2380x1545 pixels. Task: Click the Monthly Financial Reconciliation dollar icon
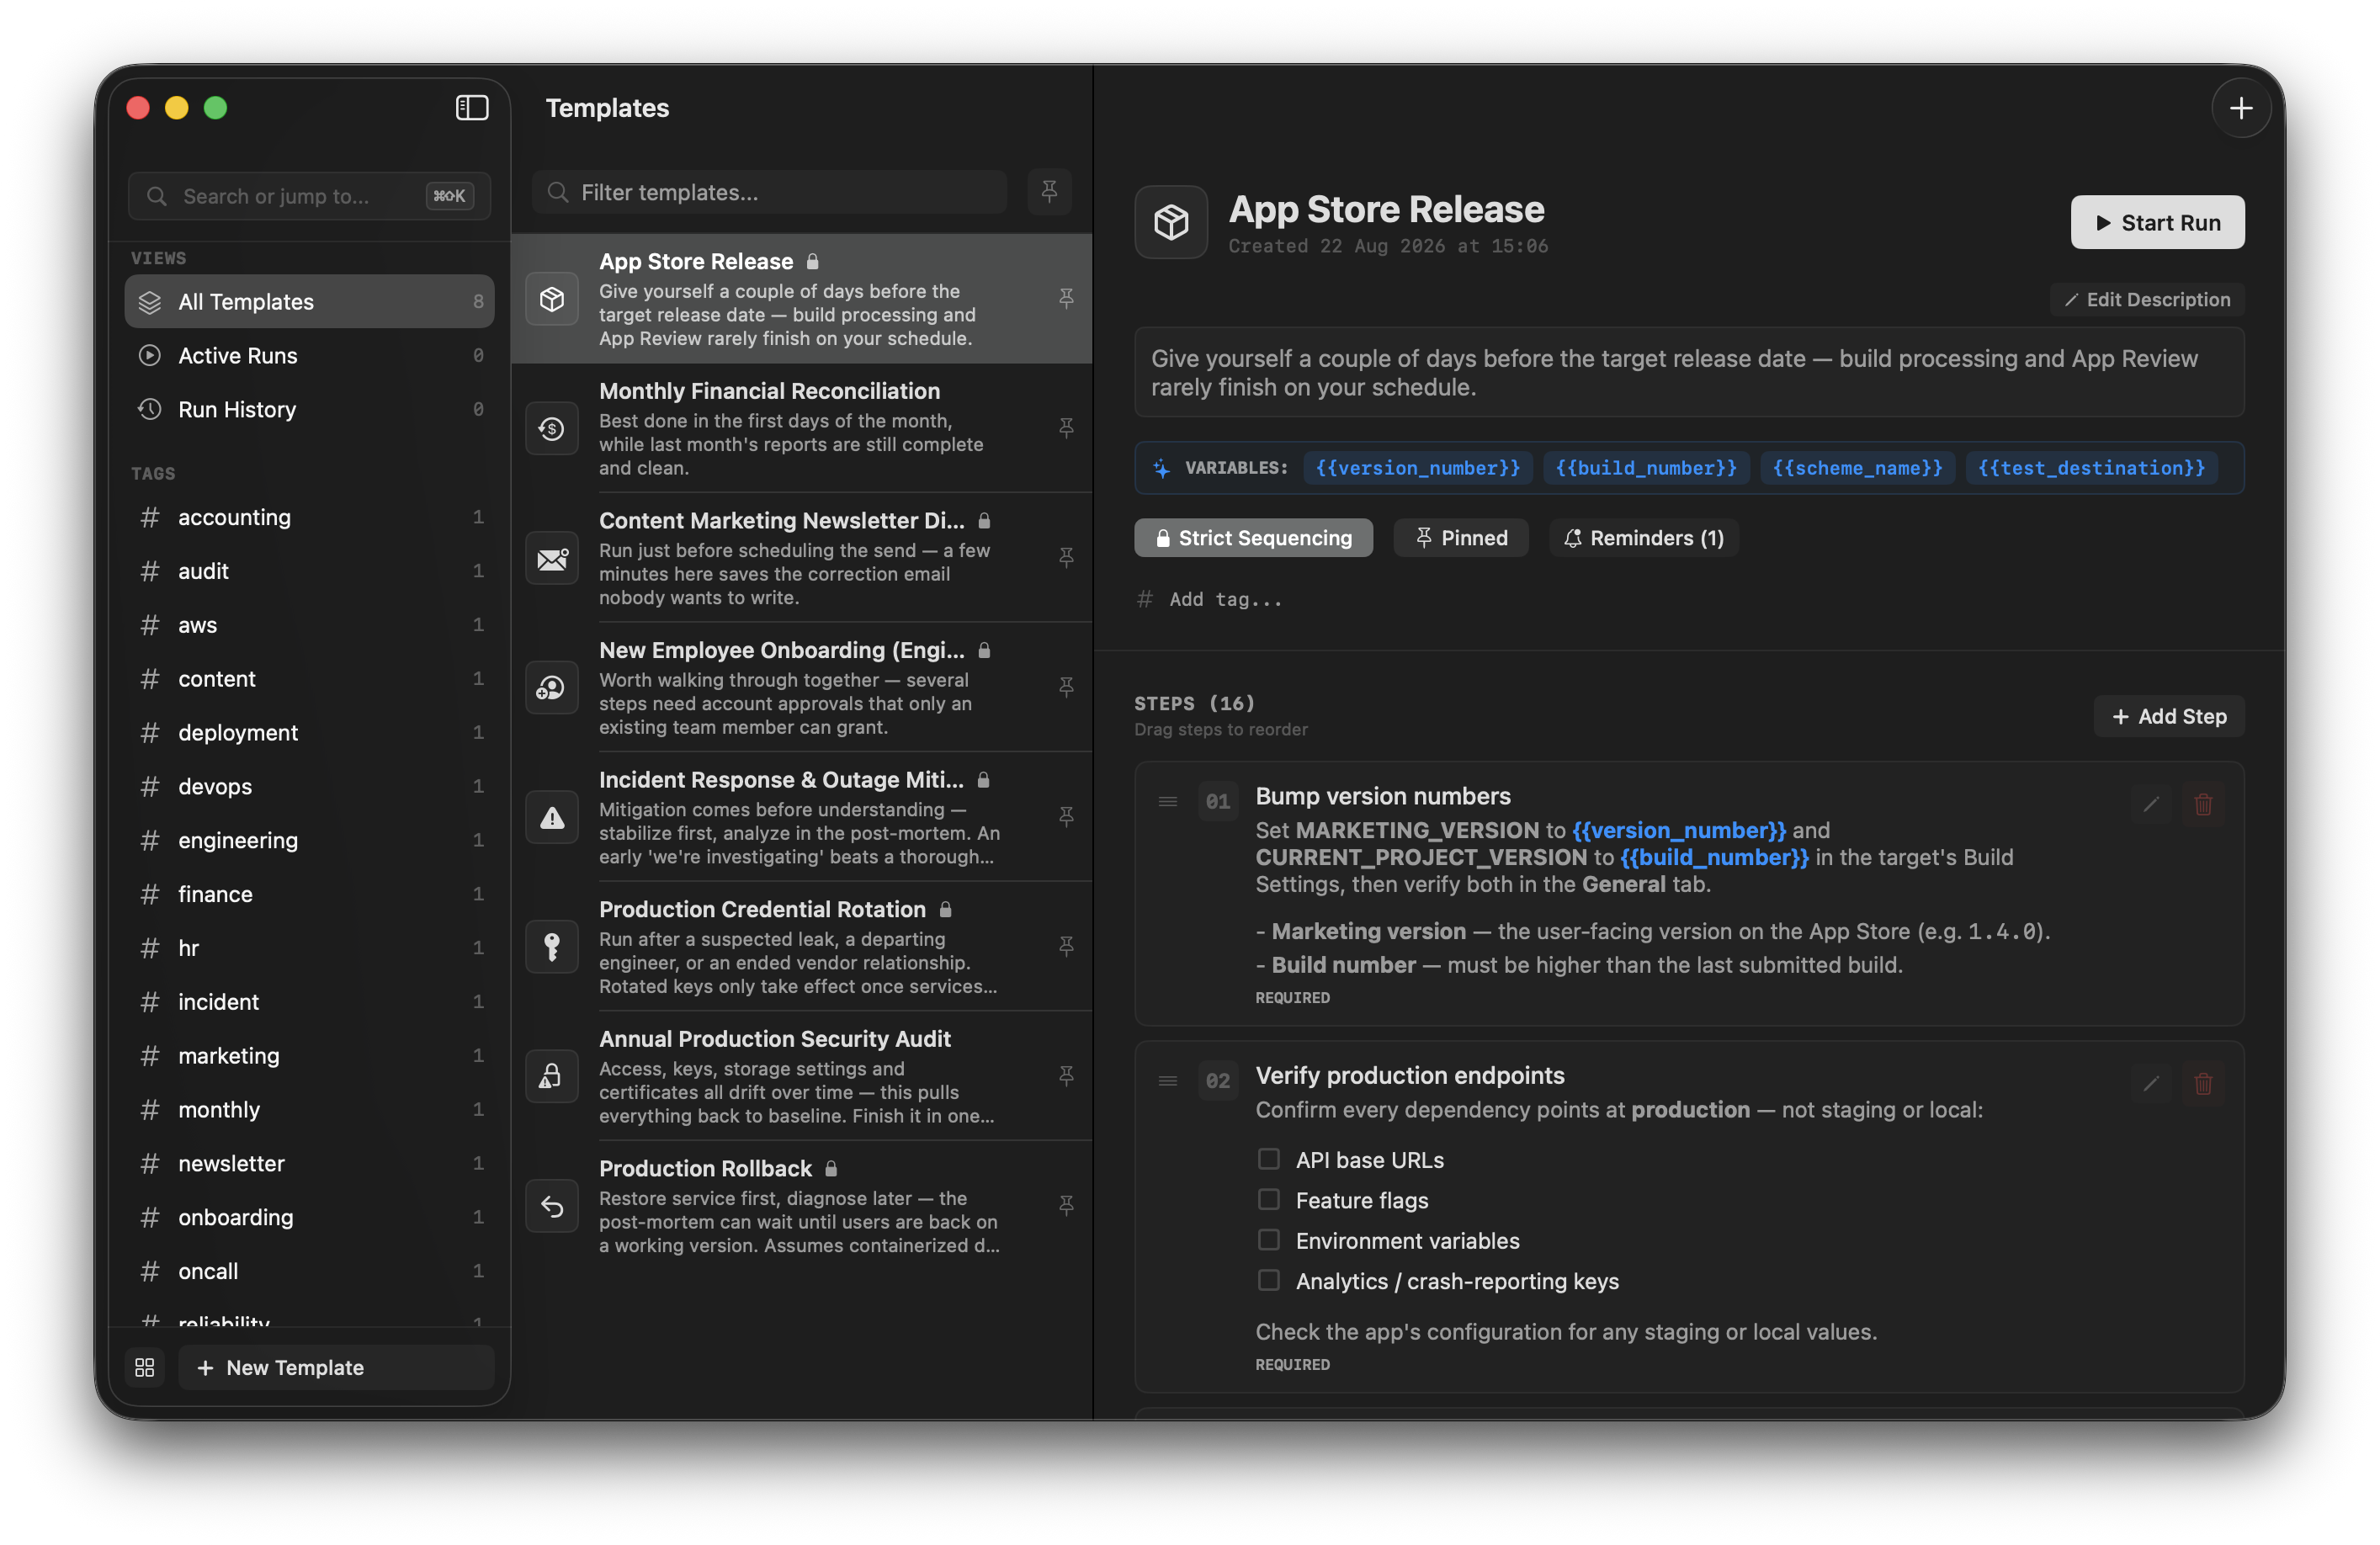(552, 429)
